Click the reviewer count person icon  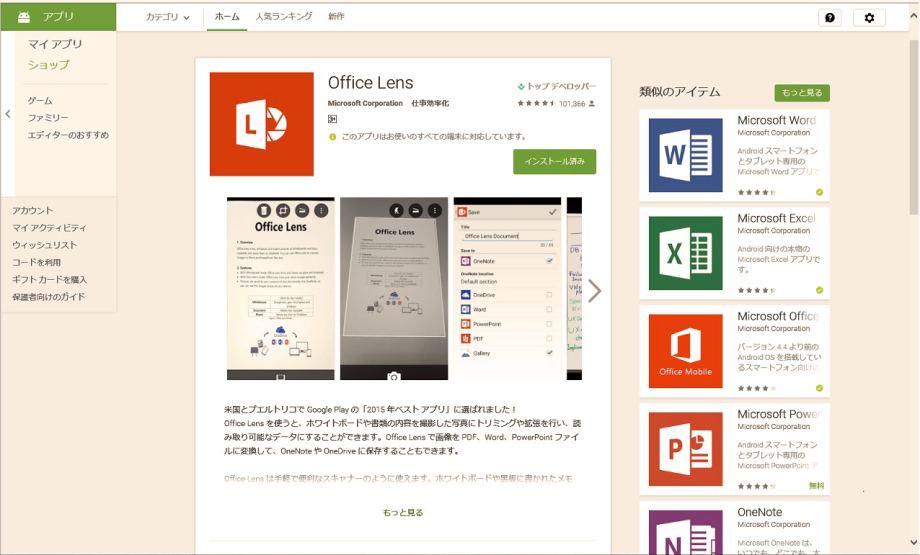click(591, 104)
